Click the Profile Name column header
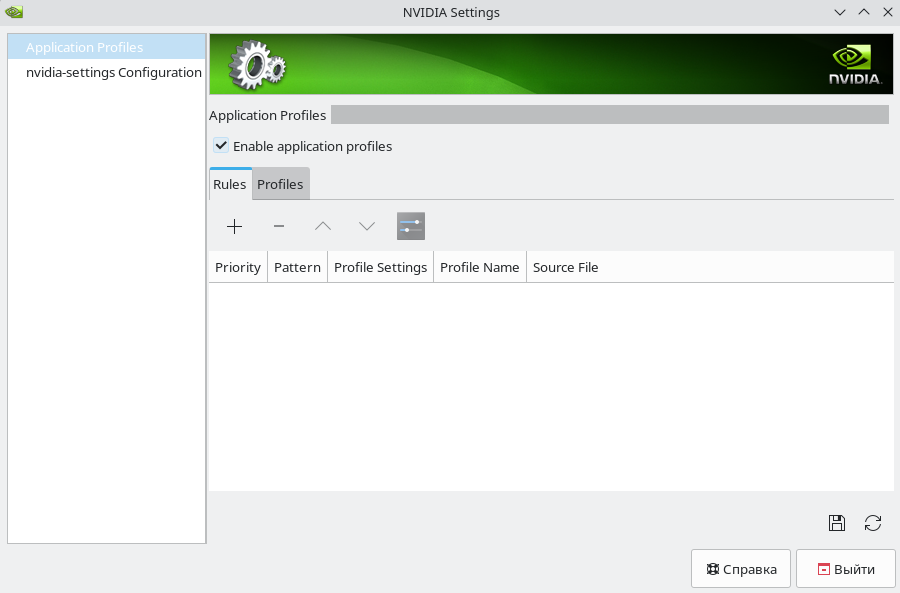900x593 pixels. click(480, 267)
